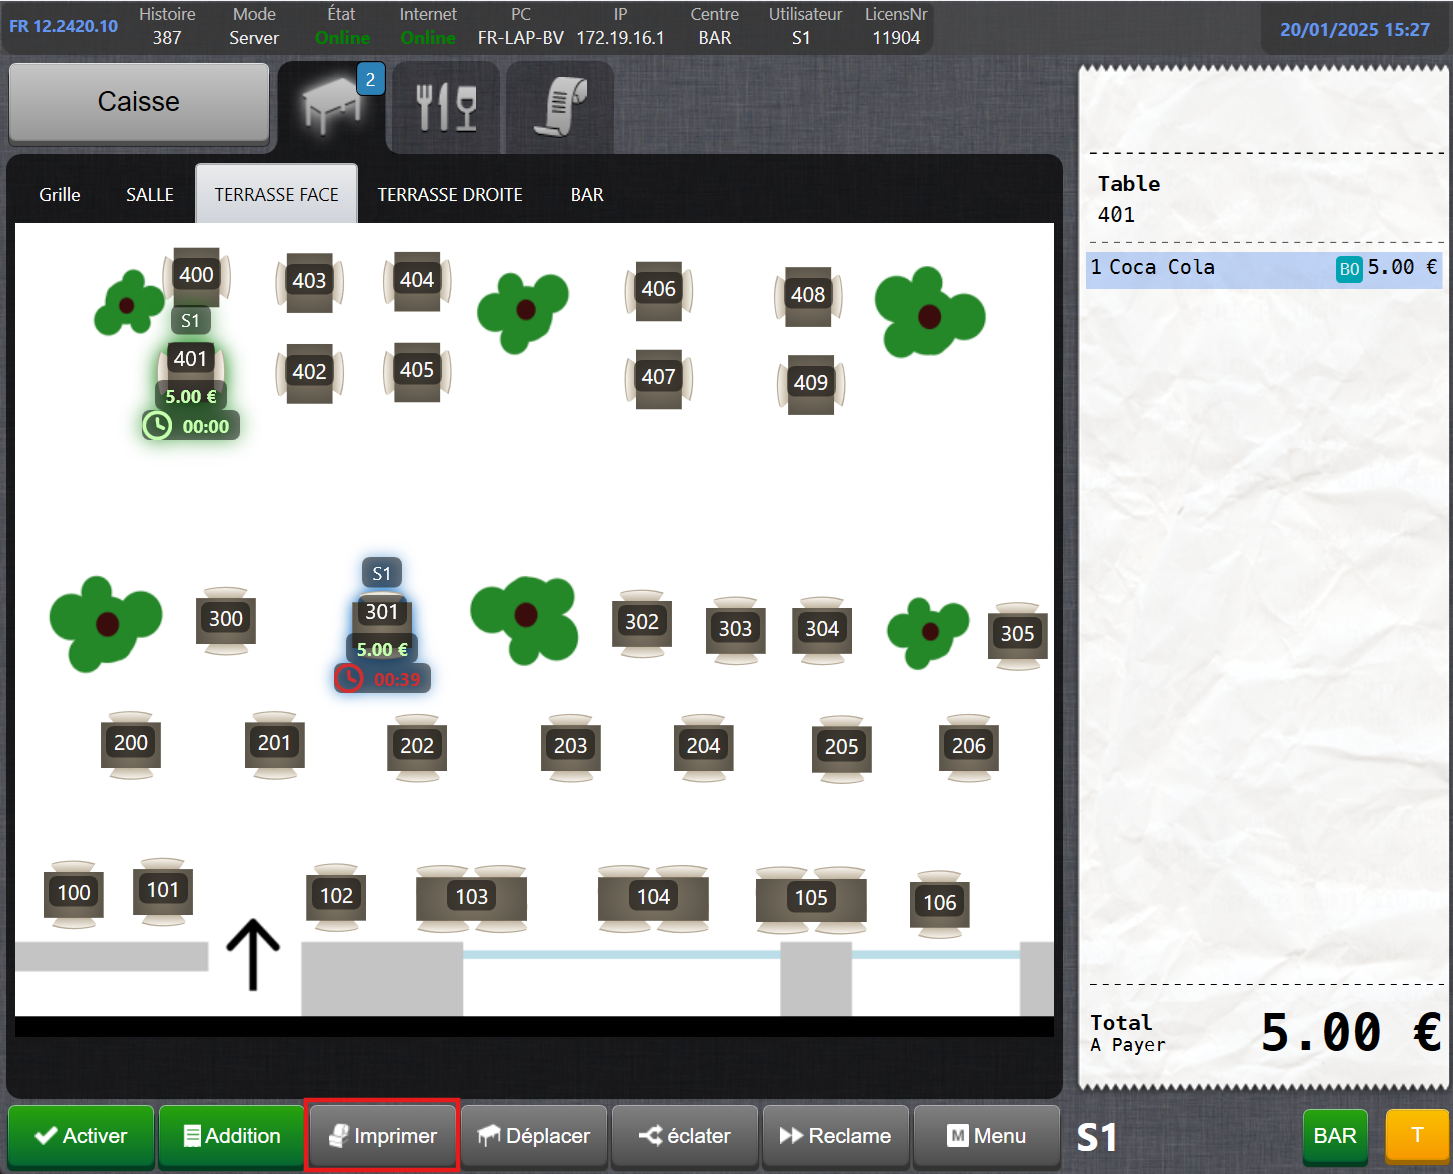Screen dimensions: 1453x1174
Task: Open the Grille tab
Action: pyautogui.click(x=60, y=195)
